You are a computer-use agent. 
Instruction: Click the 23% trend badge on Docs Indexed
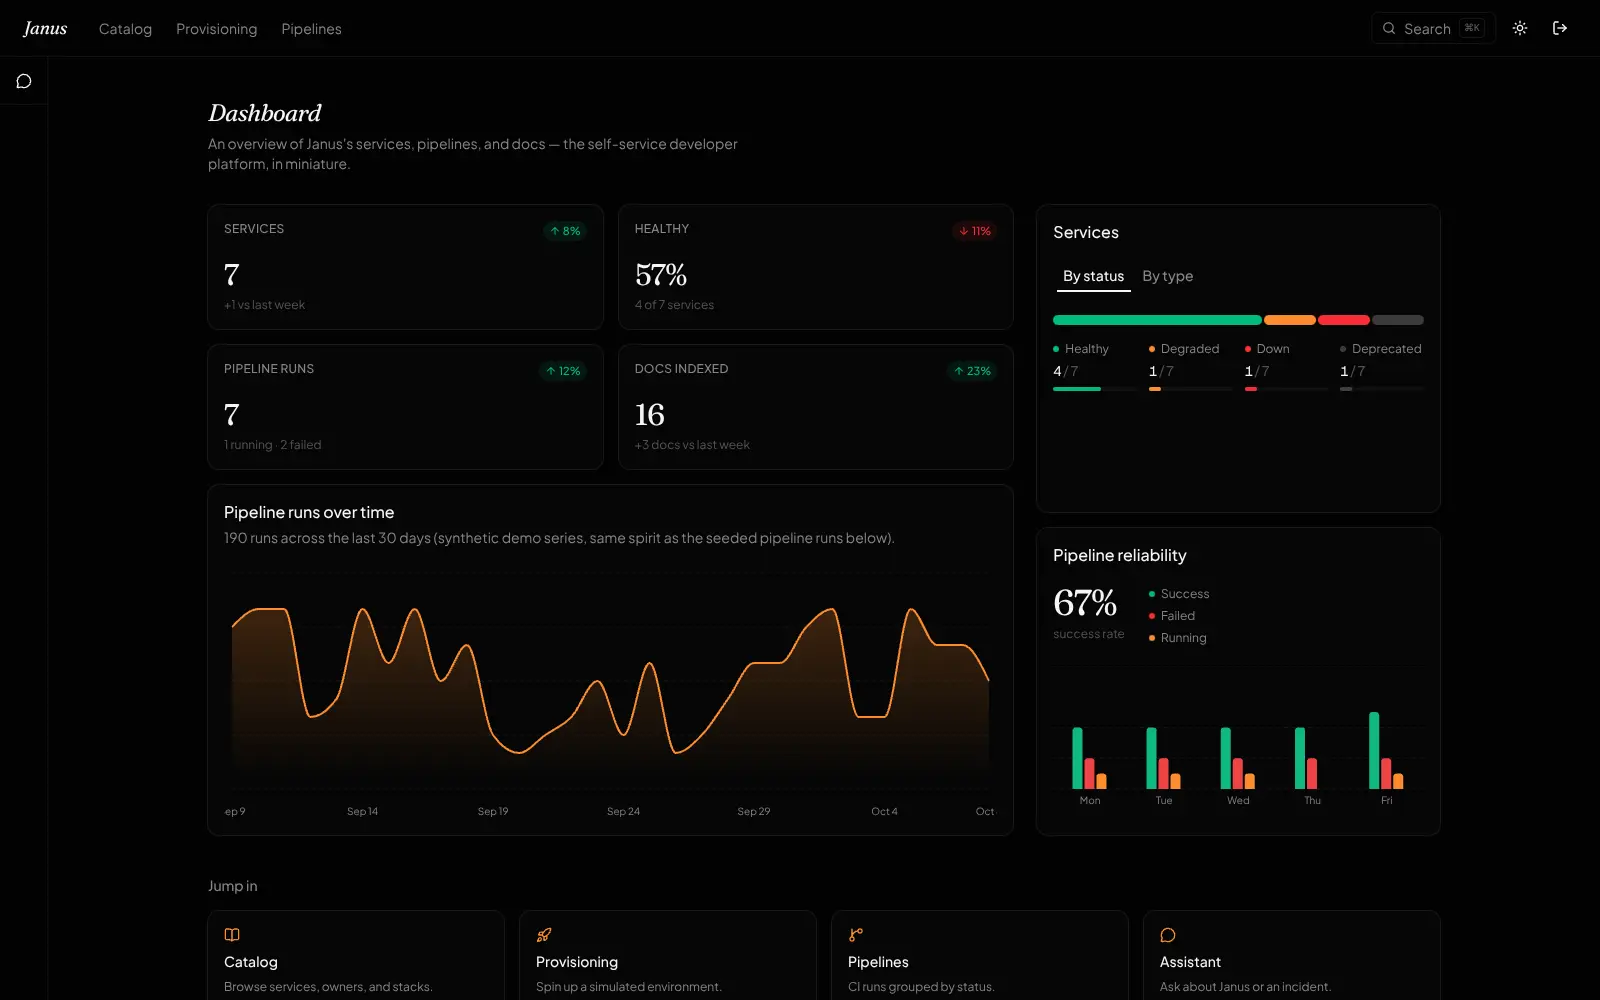(x=972, y=371)
